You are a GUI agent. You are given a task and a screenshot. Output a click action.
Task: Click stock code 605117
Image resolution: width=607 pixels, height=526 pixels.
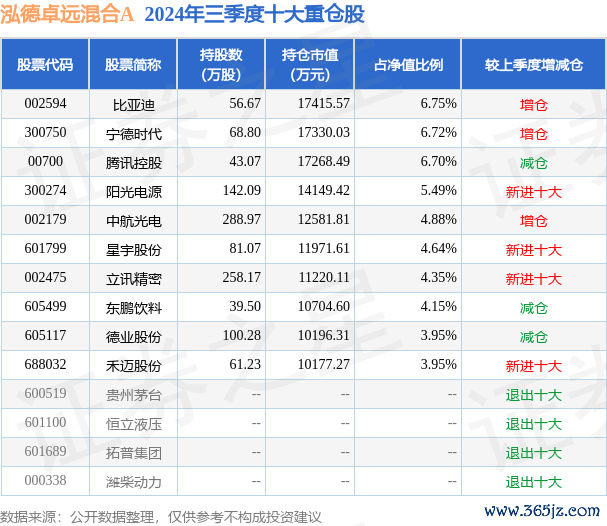pos(45,336)
